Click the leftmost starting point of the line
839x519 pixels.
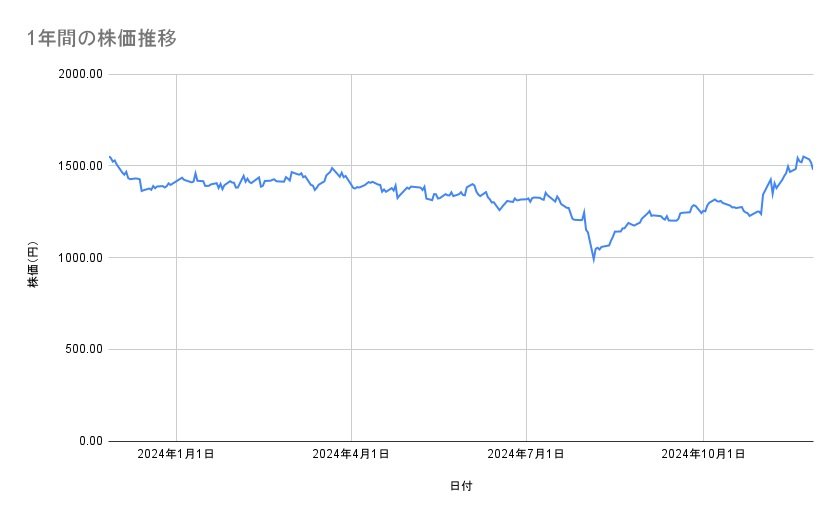pyautogui.click(x=109, y=156)
